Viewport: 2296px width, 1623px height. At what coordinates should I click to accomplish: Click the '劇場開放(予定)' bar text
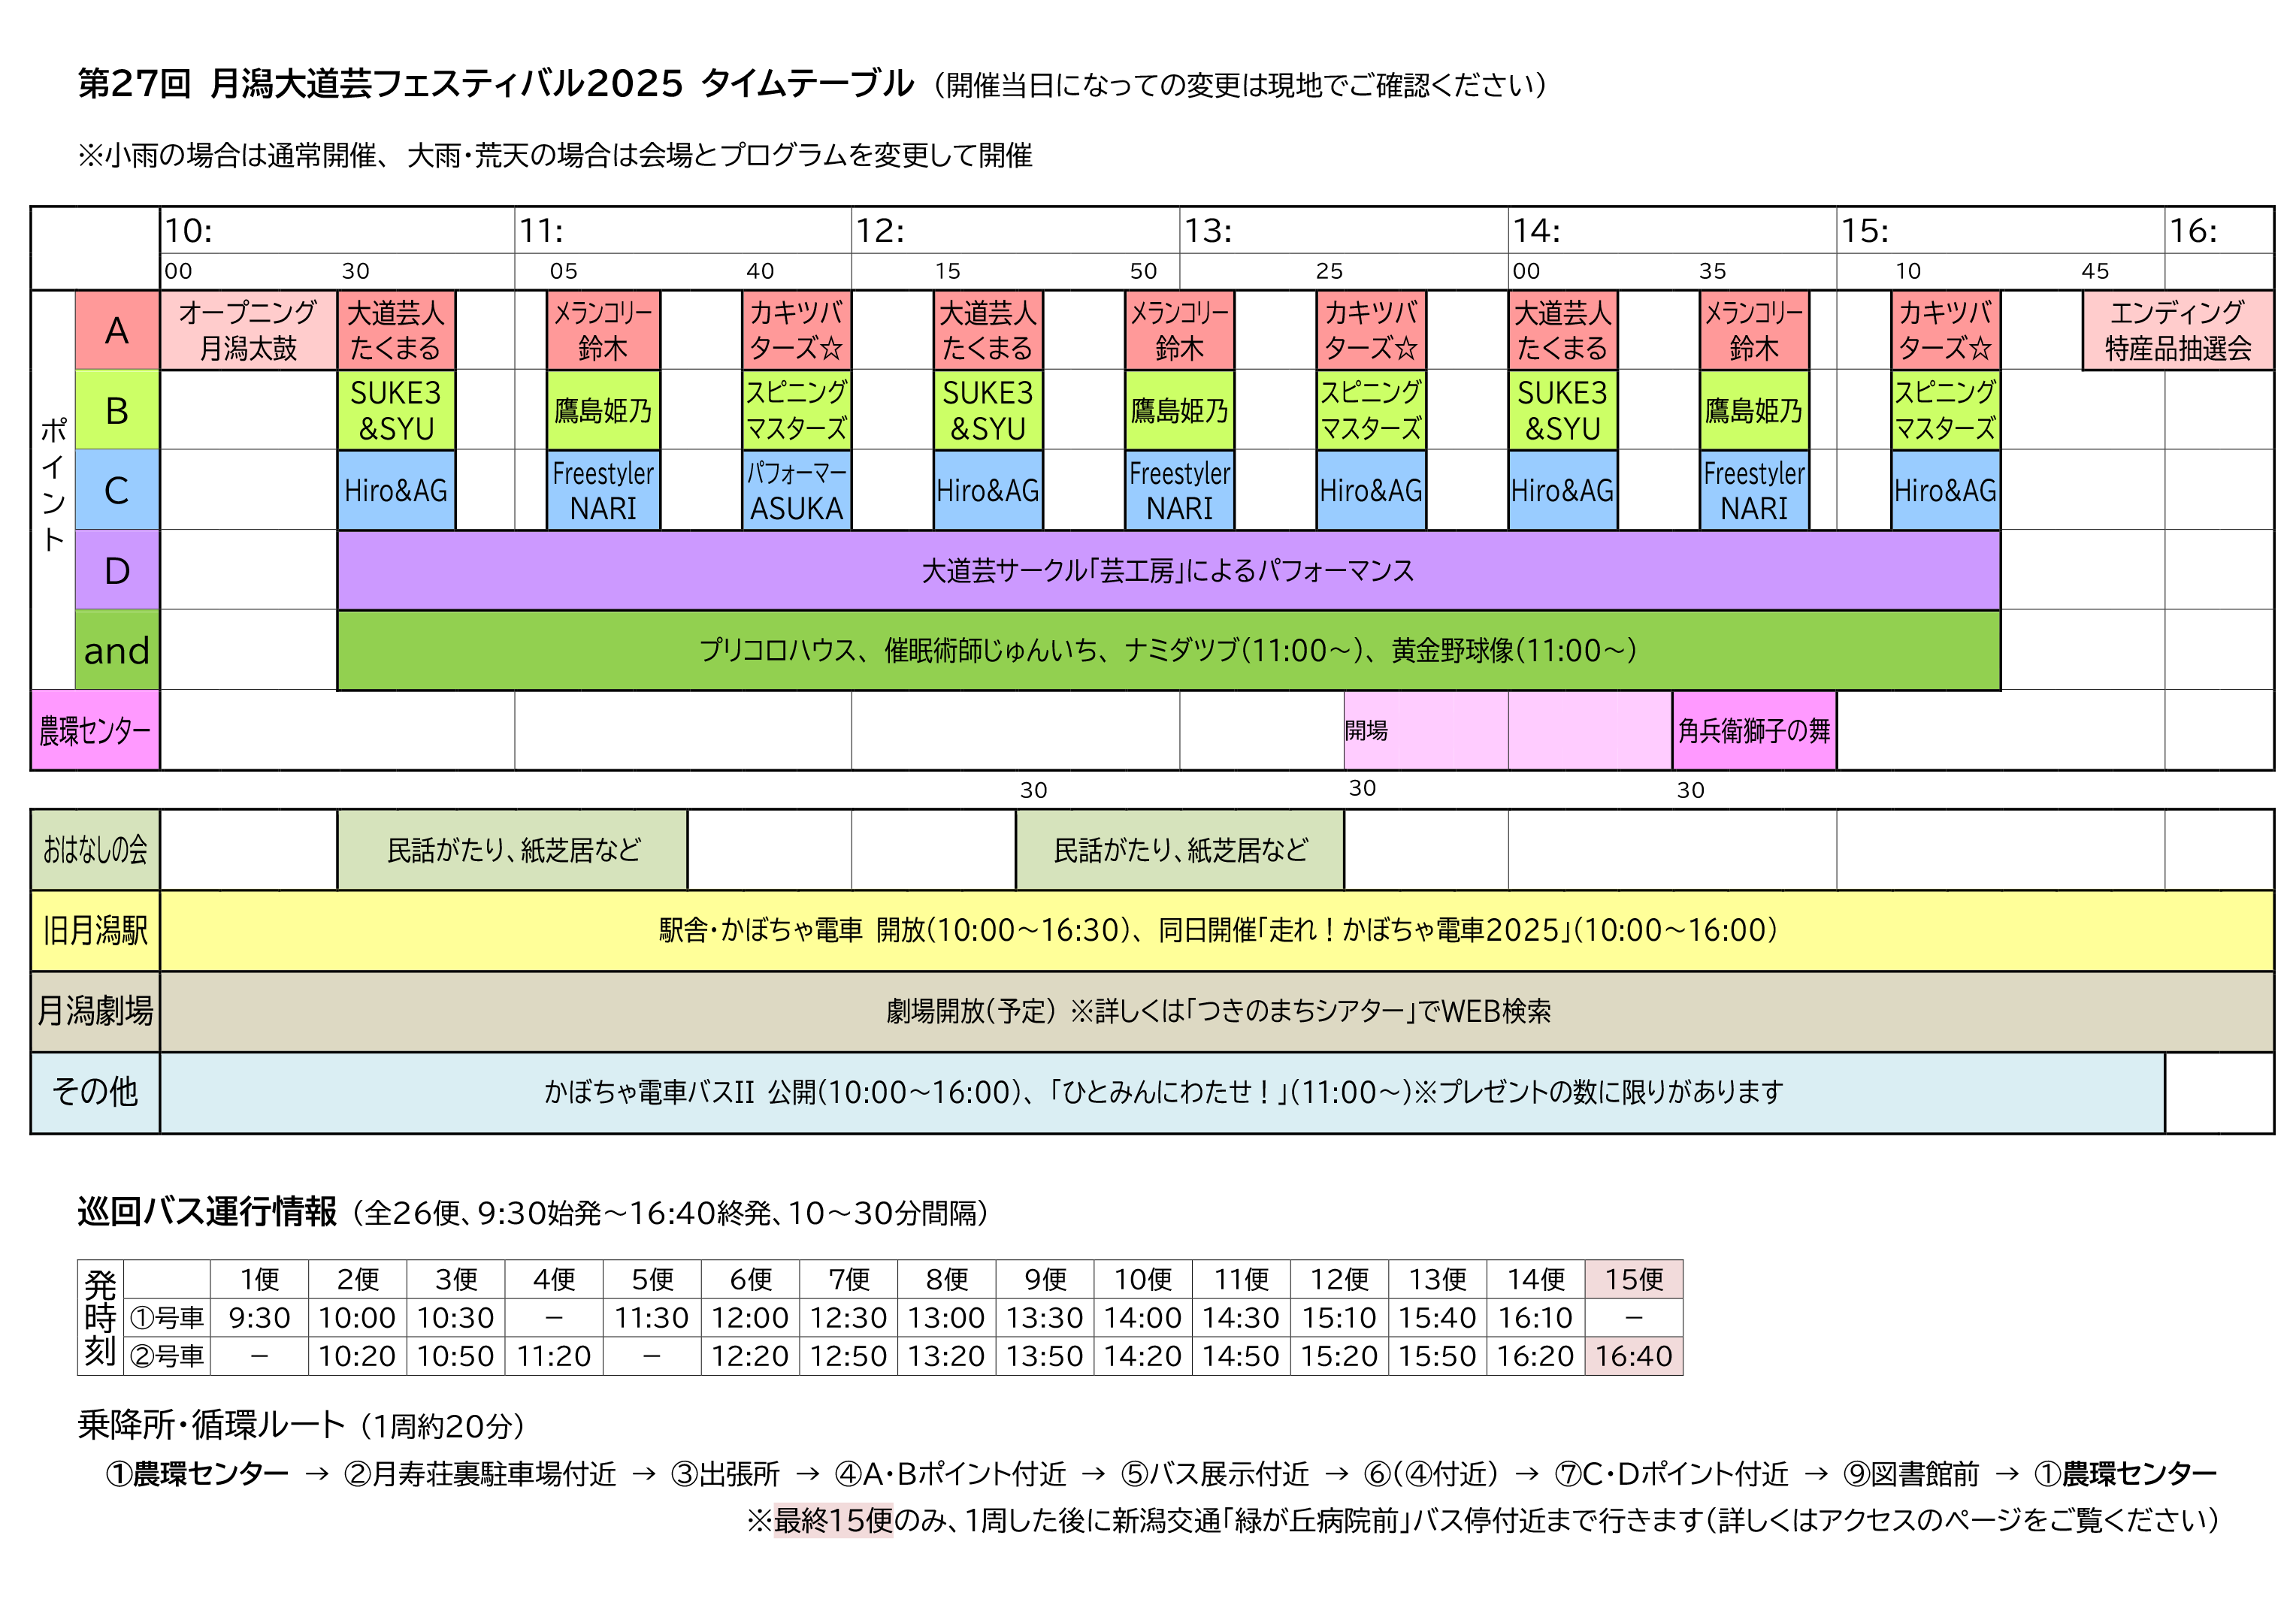(x=1218, y=1011)
